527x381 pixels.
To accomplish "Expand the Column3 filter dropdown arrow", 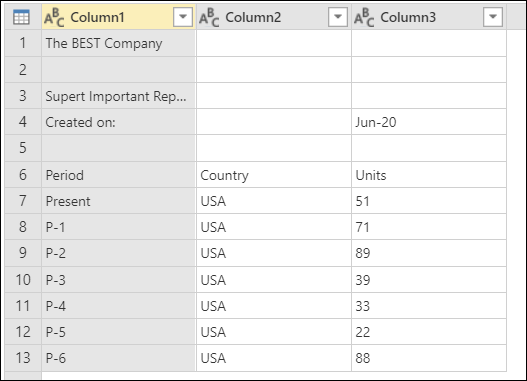I will [x=493, y=16].
